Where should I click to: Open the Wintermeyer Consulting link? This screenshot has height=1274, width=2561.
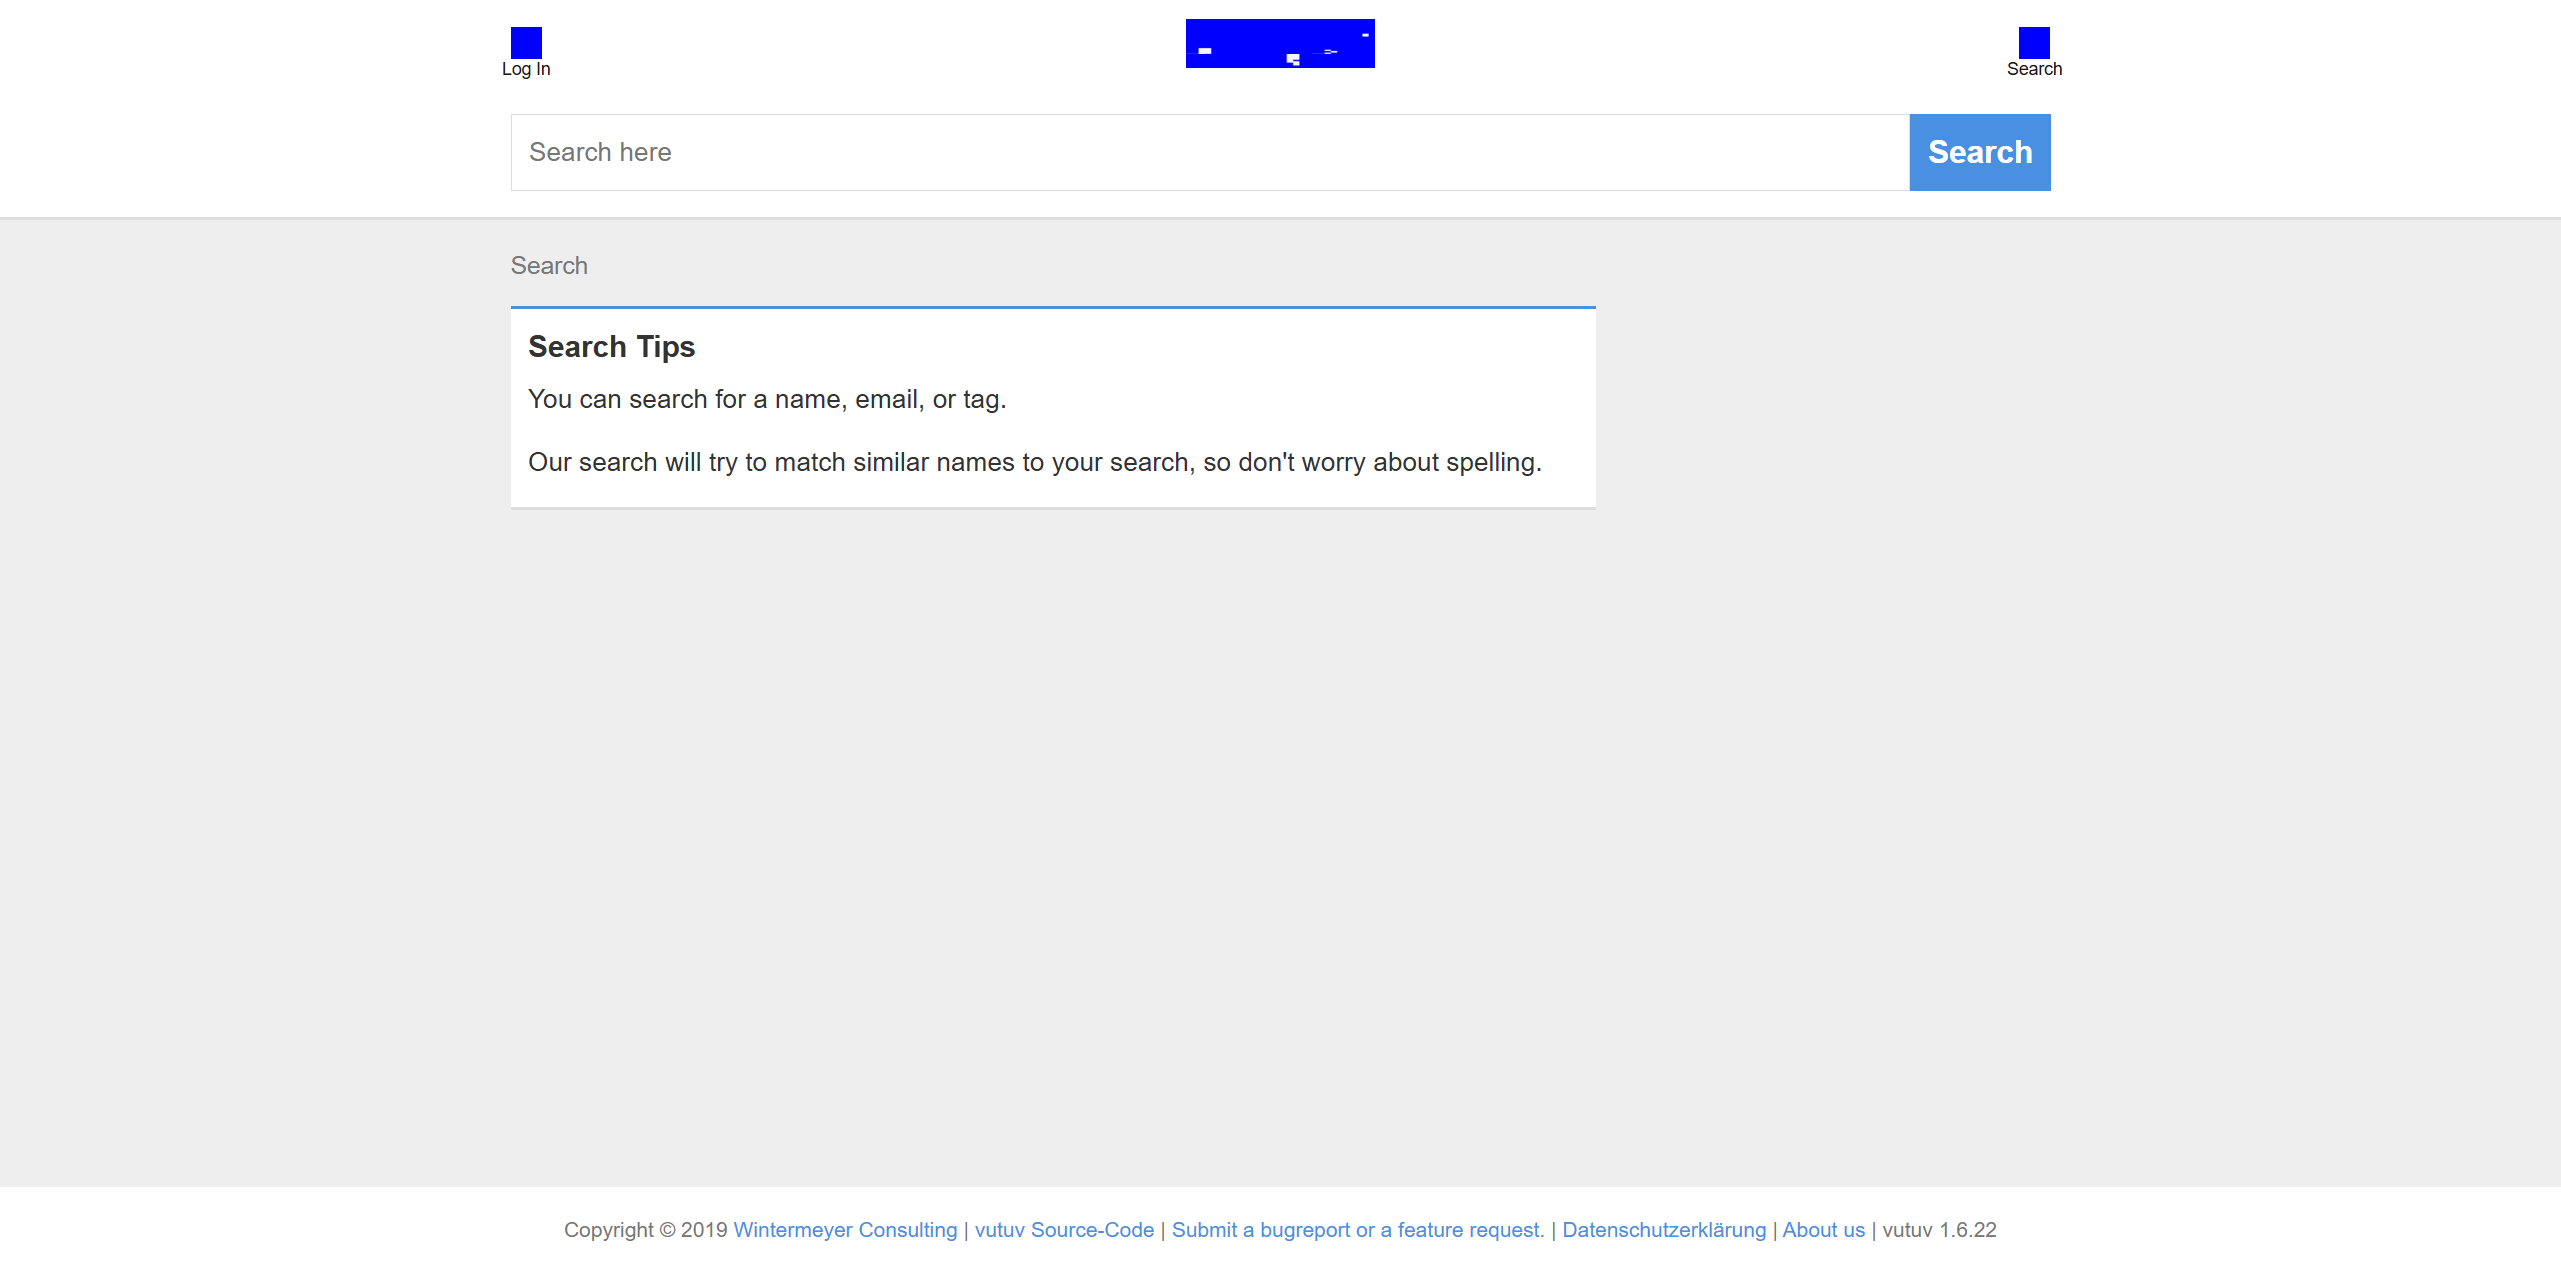pyautogui.click(x=845, y=1230)
